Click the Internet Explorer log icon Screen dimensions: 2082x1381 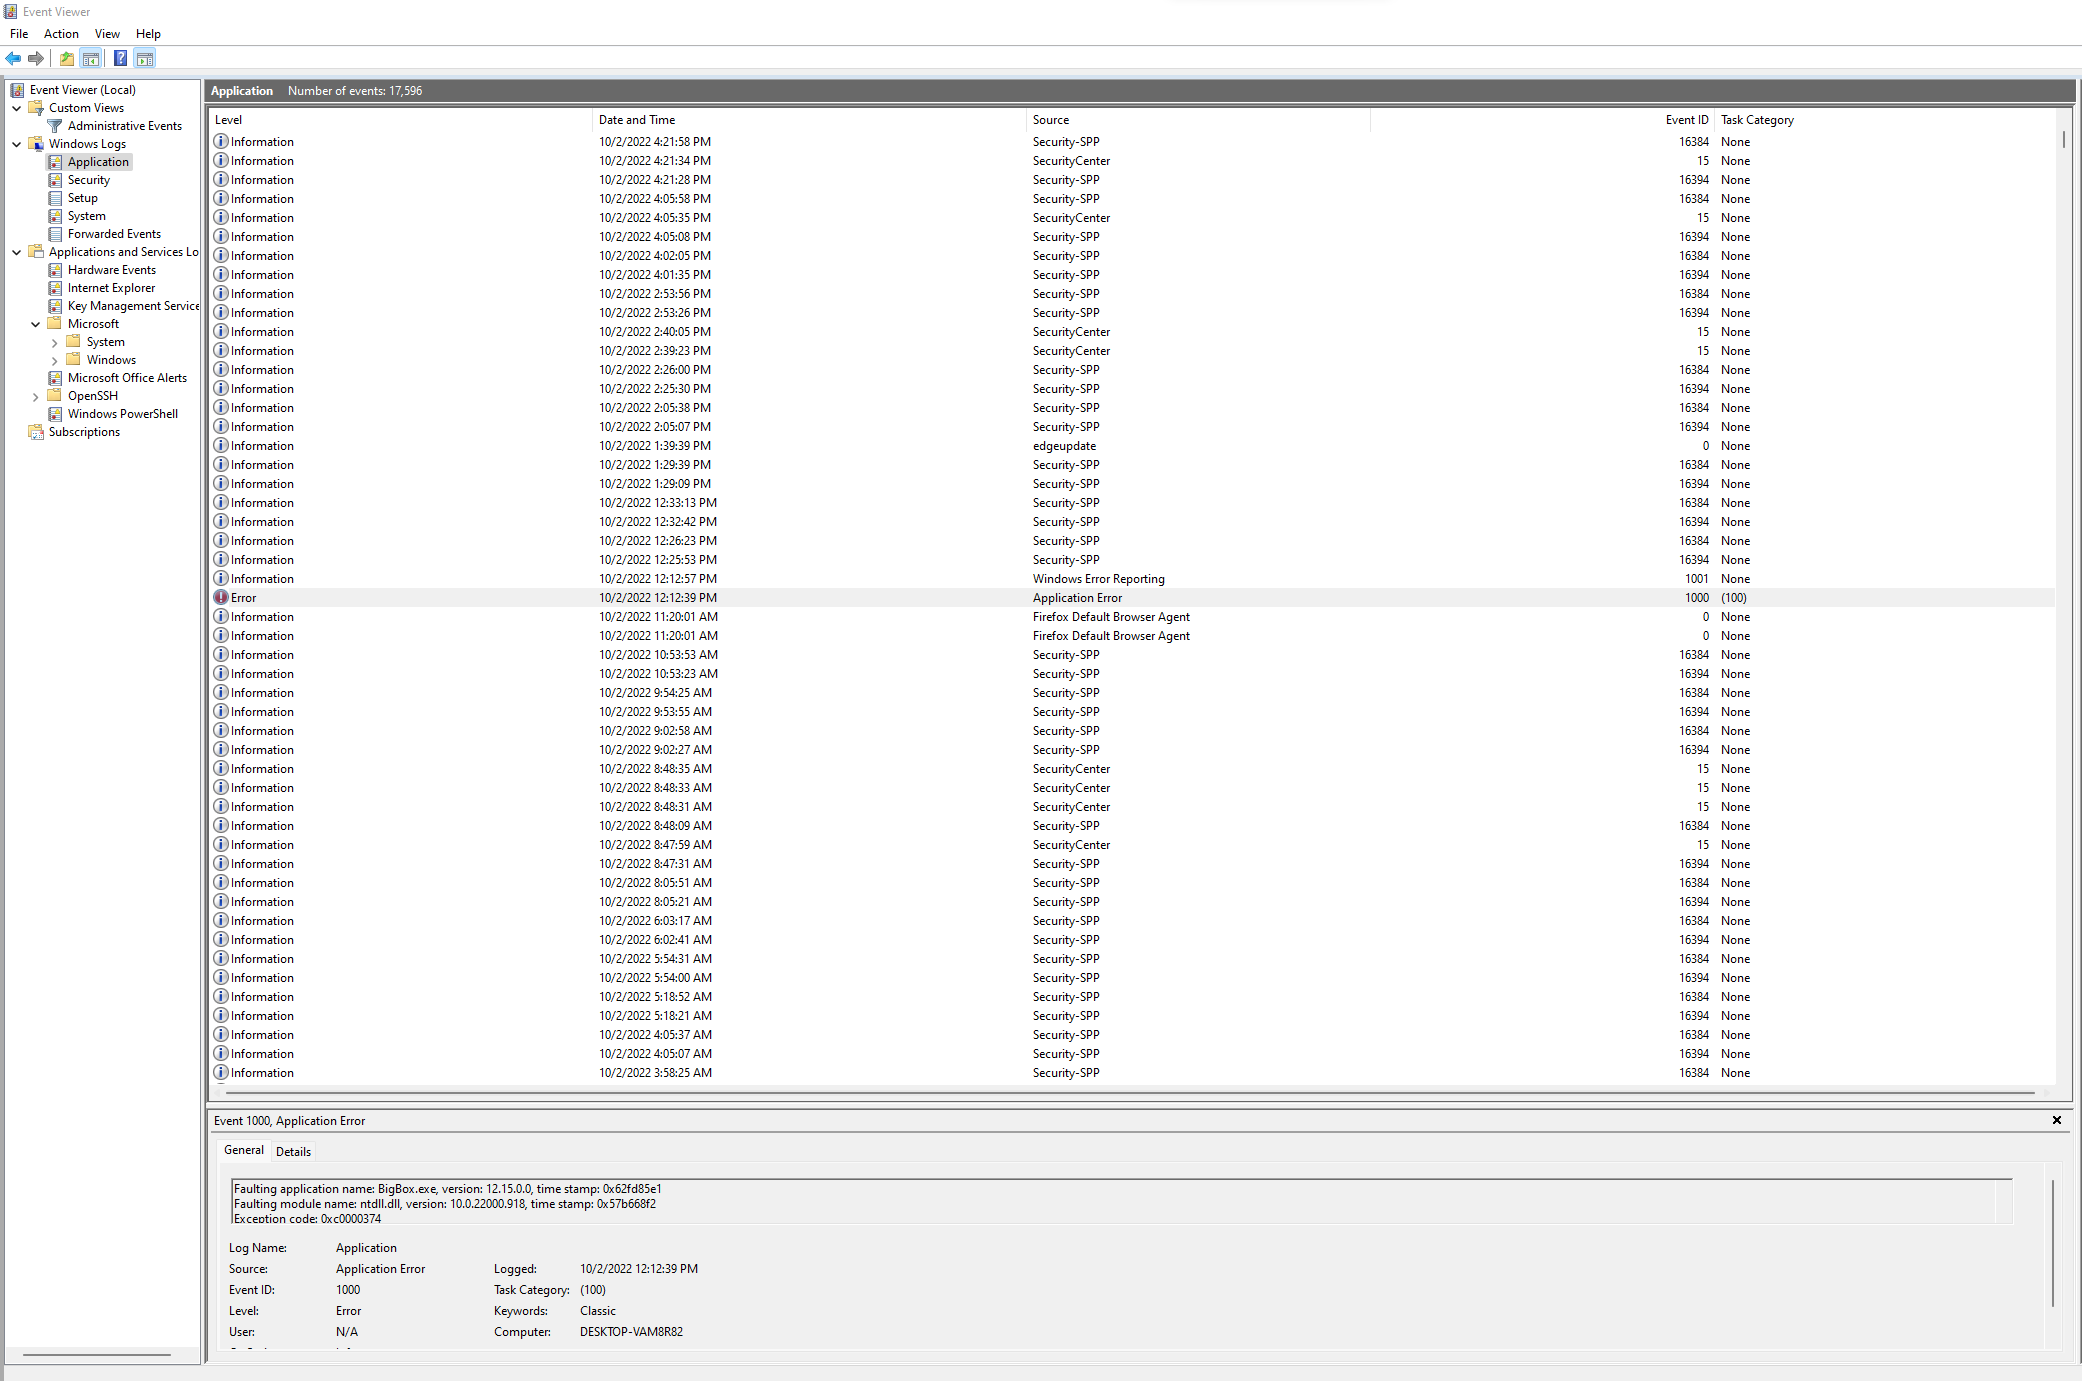point(55,288)
